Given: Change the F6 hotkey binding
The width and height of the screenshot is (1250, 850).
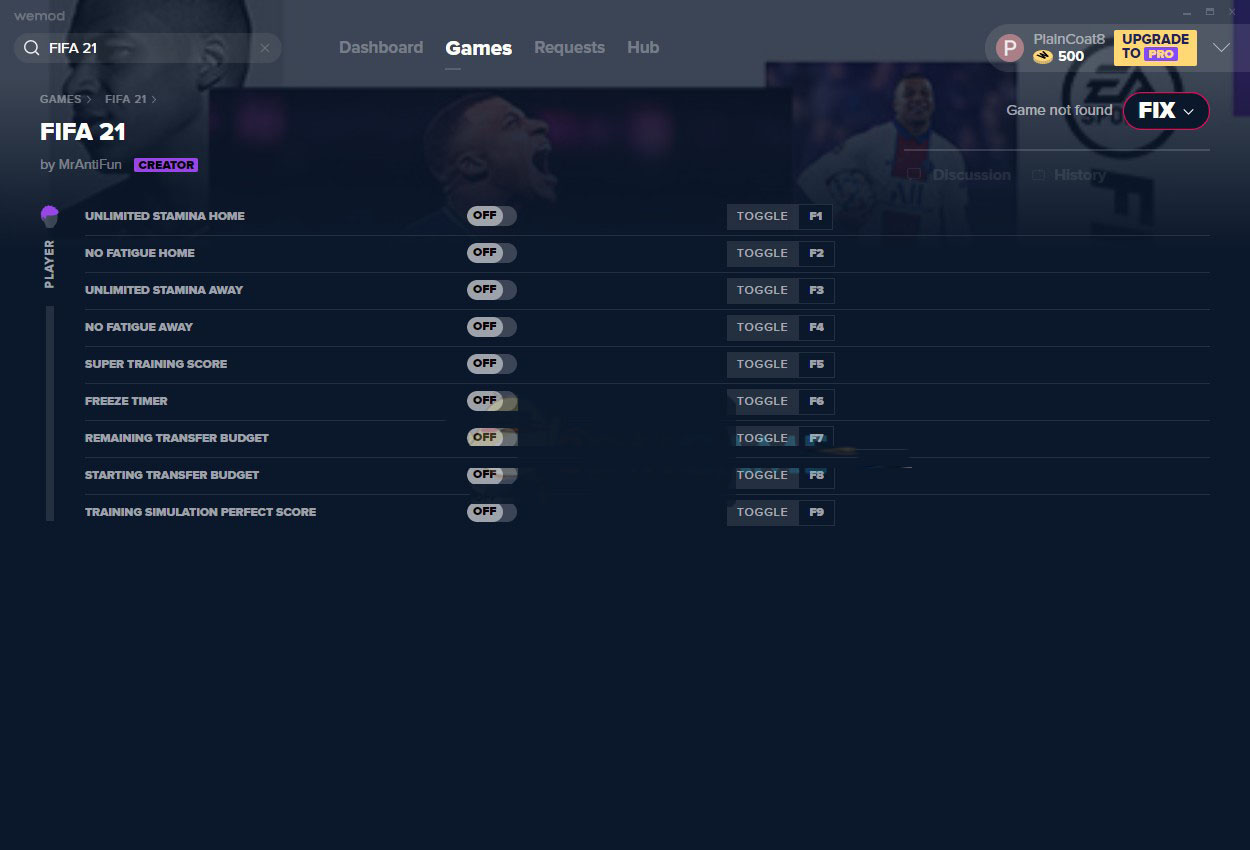Looking at the screenshot, I should click(x=816, y=401).
